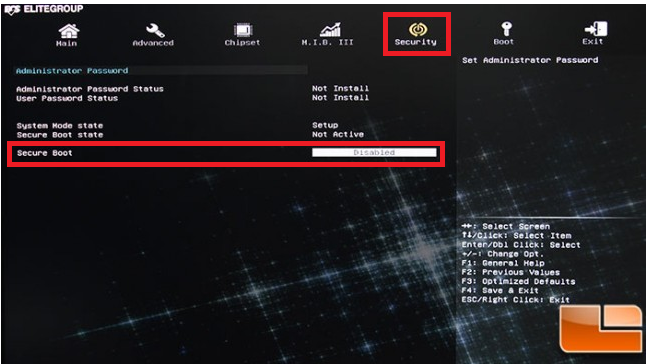
Task: Select the Secure Boot state row
Action: [190, 135]
